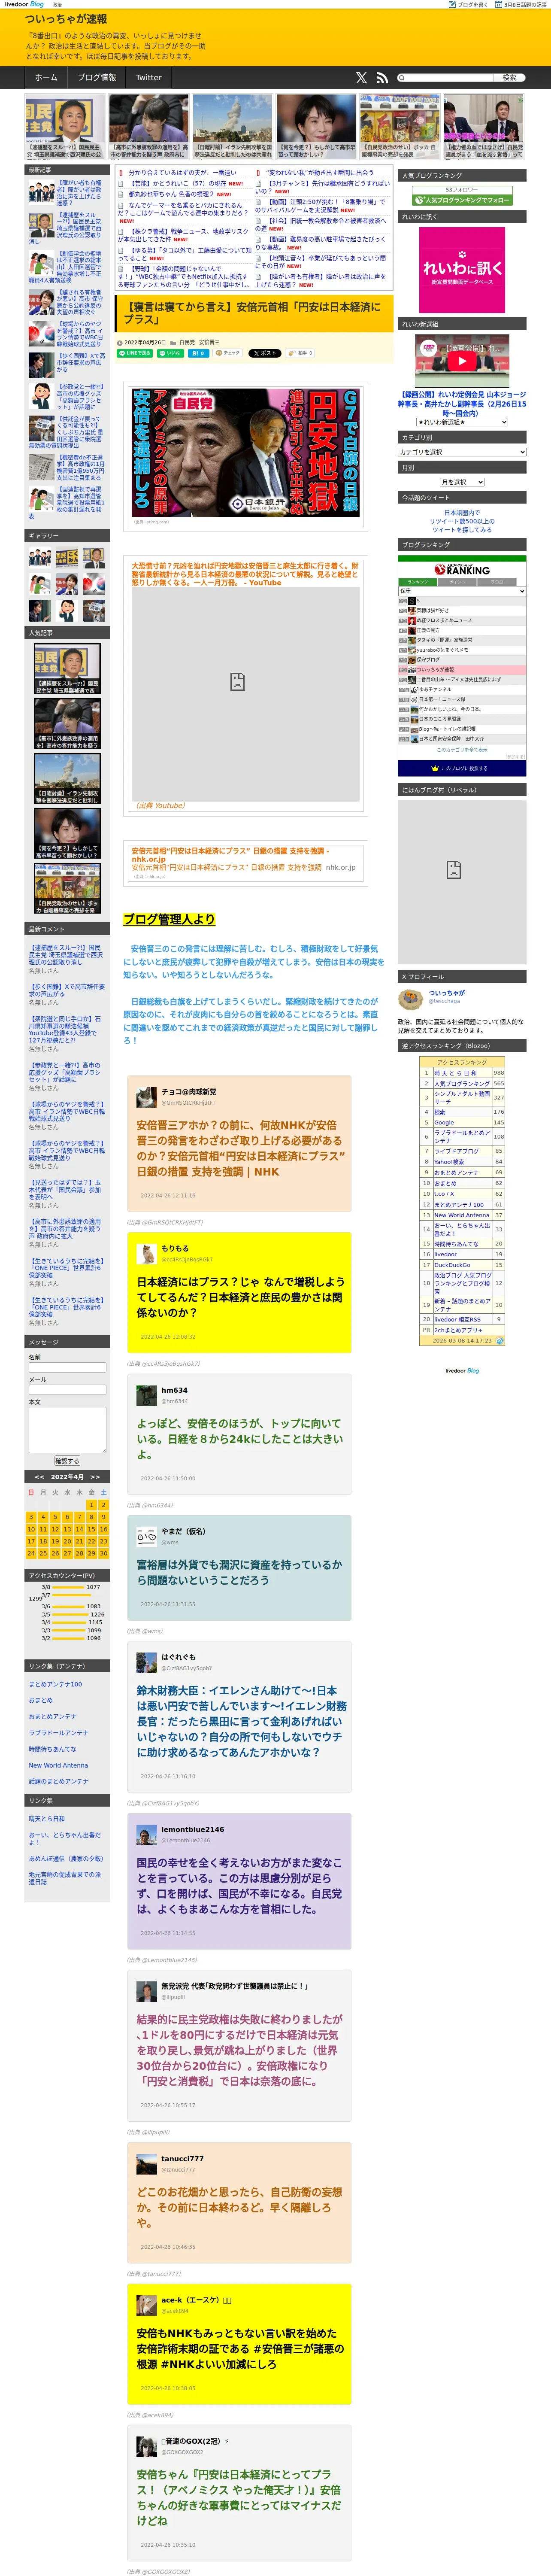Click the blog title ついっちゃが速報 in header
Screen dimensions: 551x2576
pyautogui.click(x=66, y=19)
